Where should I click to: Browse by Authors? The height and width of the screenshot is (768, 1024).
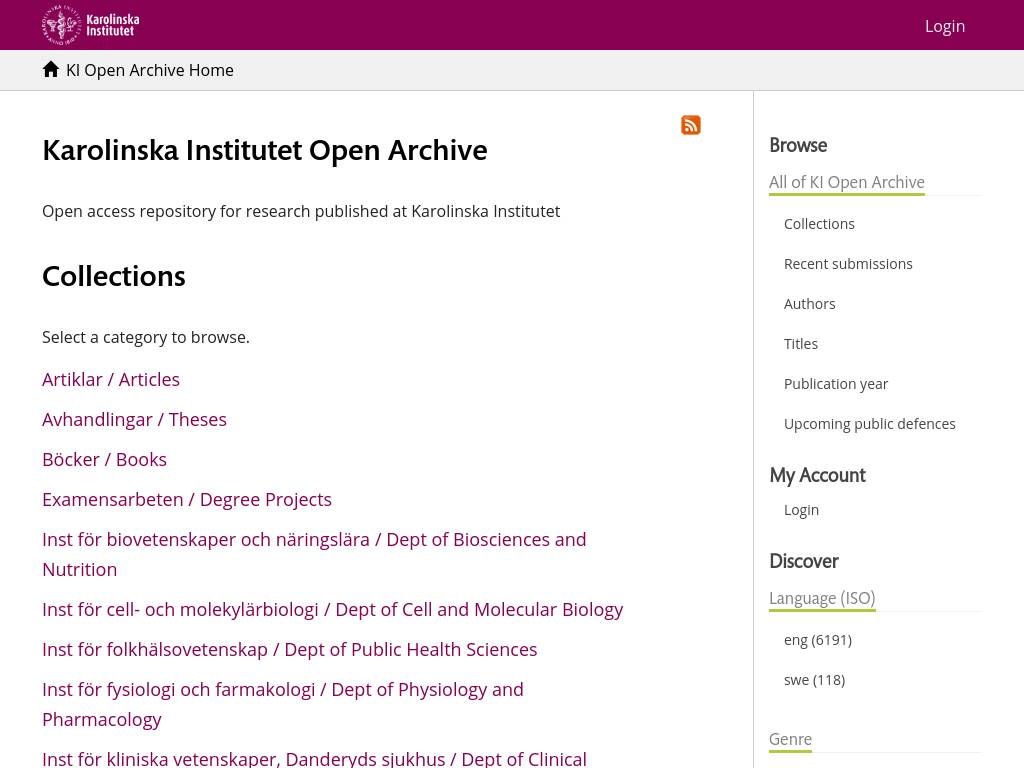(809, 304)
